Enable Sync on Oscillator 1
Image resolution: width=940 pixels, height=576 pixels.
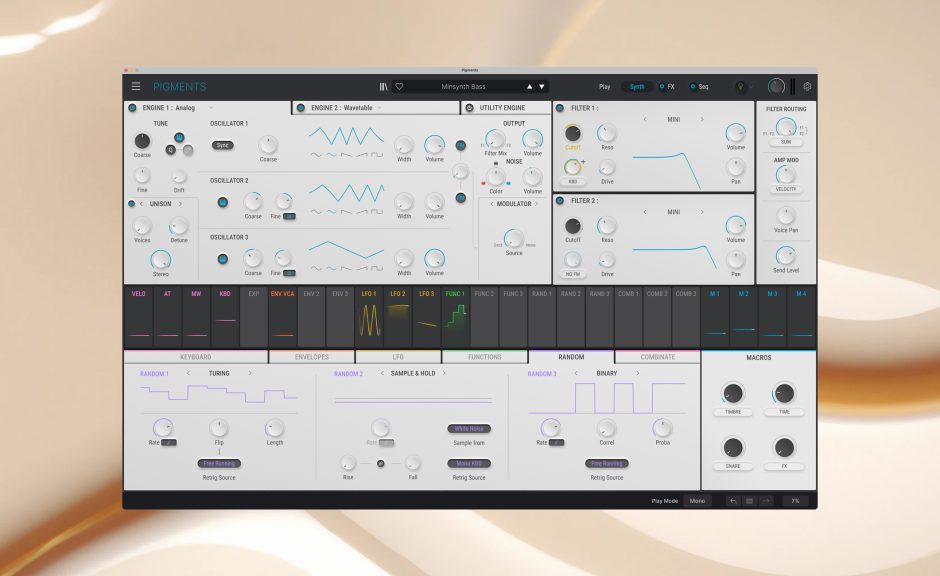click(x=223, y=145)
